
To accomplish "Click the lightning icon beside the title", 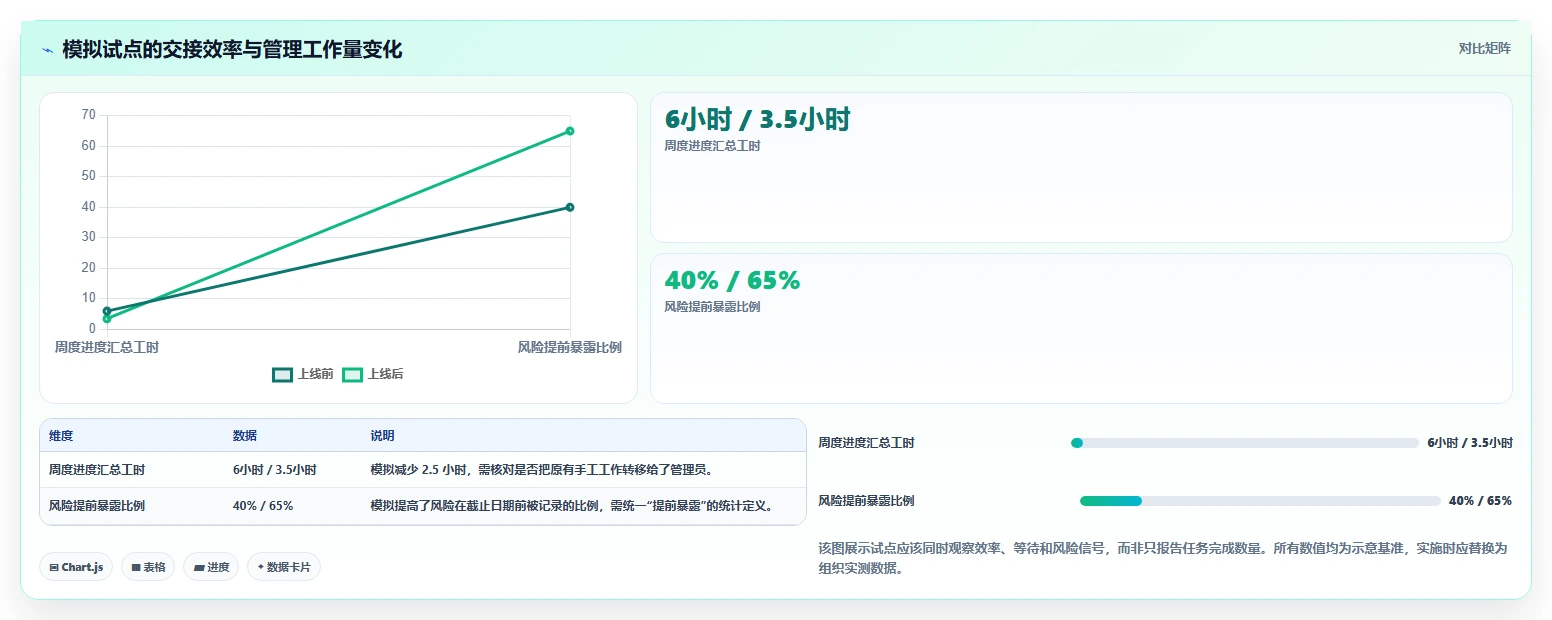I will (x=47, y=50).
